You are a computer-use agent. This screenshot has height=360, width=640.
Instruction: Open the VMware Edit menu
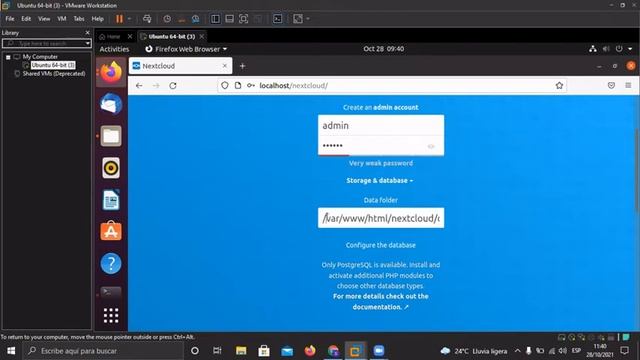pyautogui.click(x=26, y=19)
